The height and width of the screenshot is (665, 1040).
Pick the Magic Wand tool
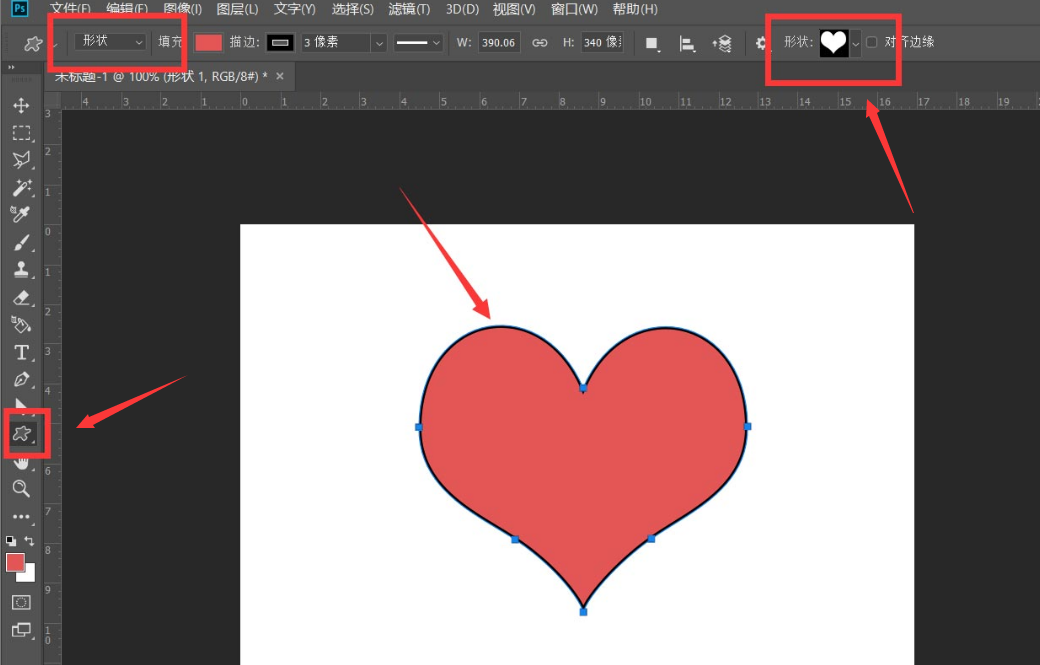[x=21, y=188]
